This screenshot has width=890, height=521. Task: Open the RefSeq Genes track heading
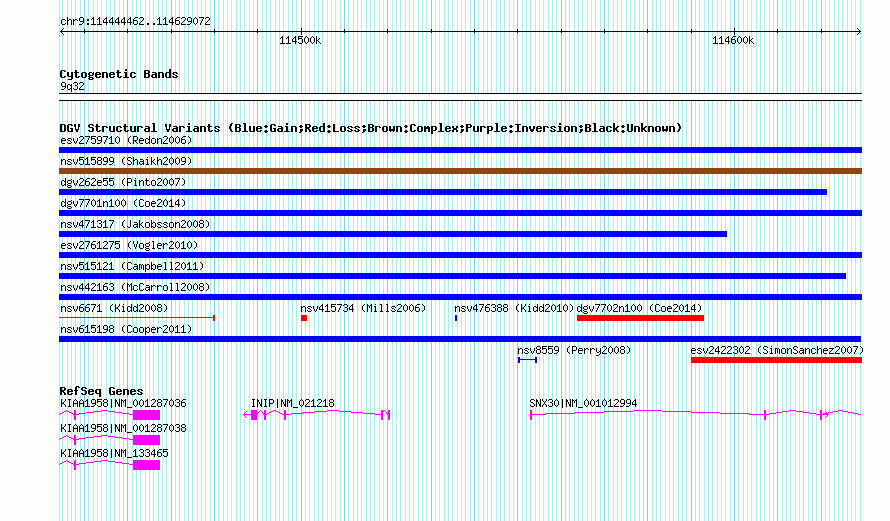point(101,391)
